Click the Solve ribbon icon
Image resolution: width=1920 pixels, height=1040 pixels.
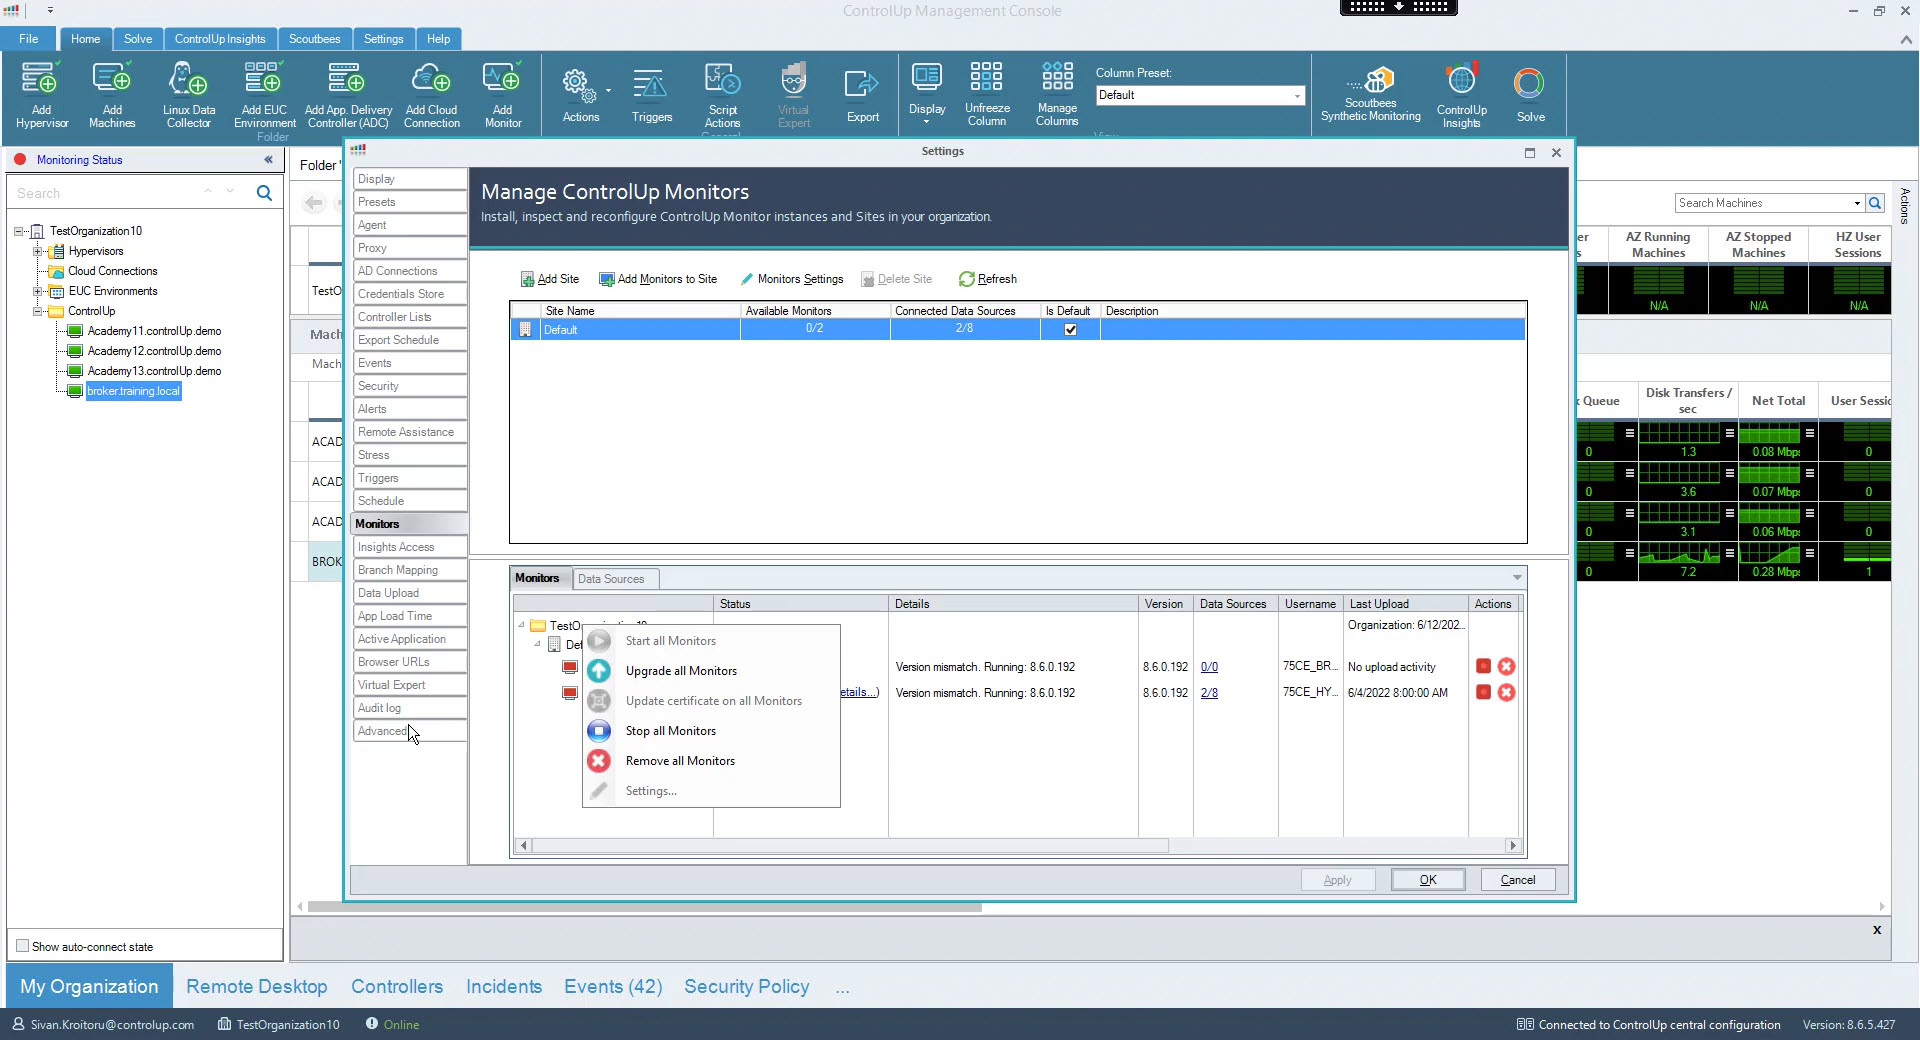[1530, 95]
